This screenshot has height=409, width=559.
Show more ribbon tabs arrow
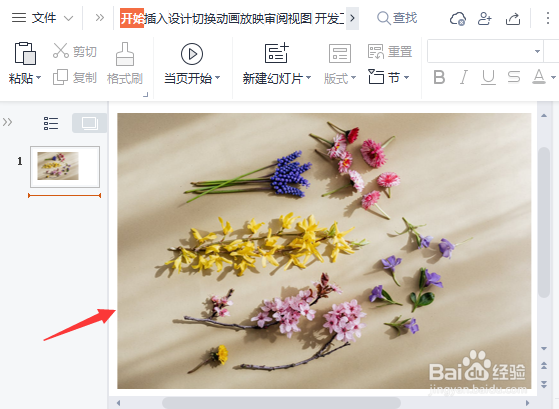pyautogui.click(x=352, y=18)
